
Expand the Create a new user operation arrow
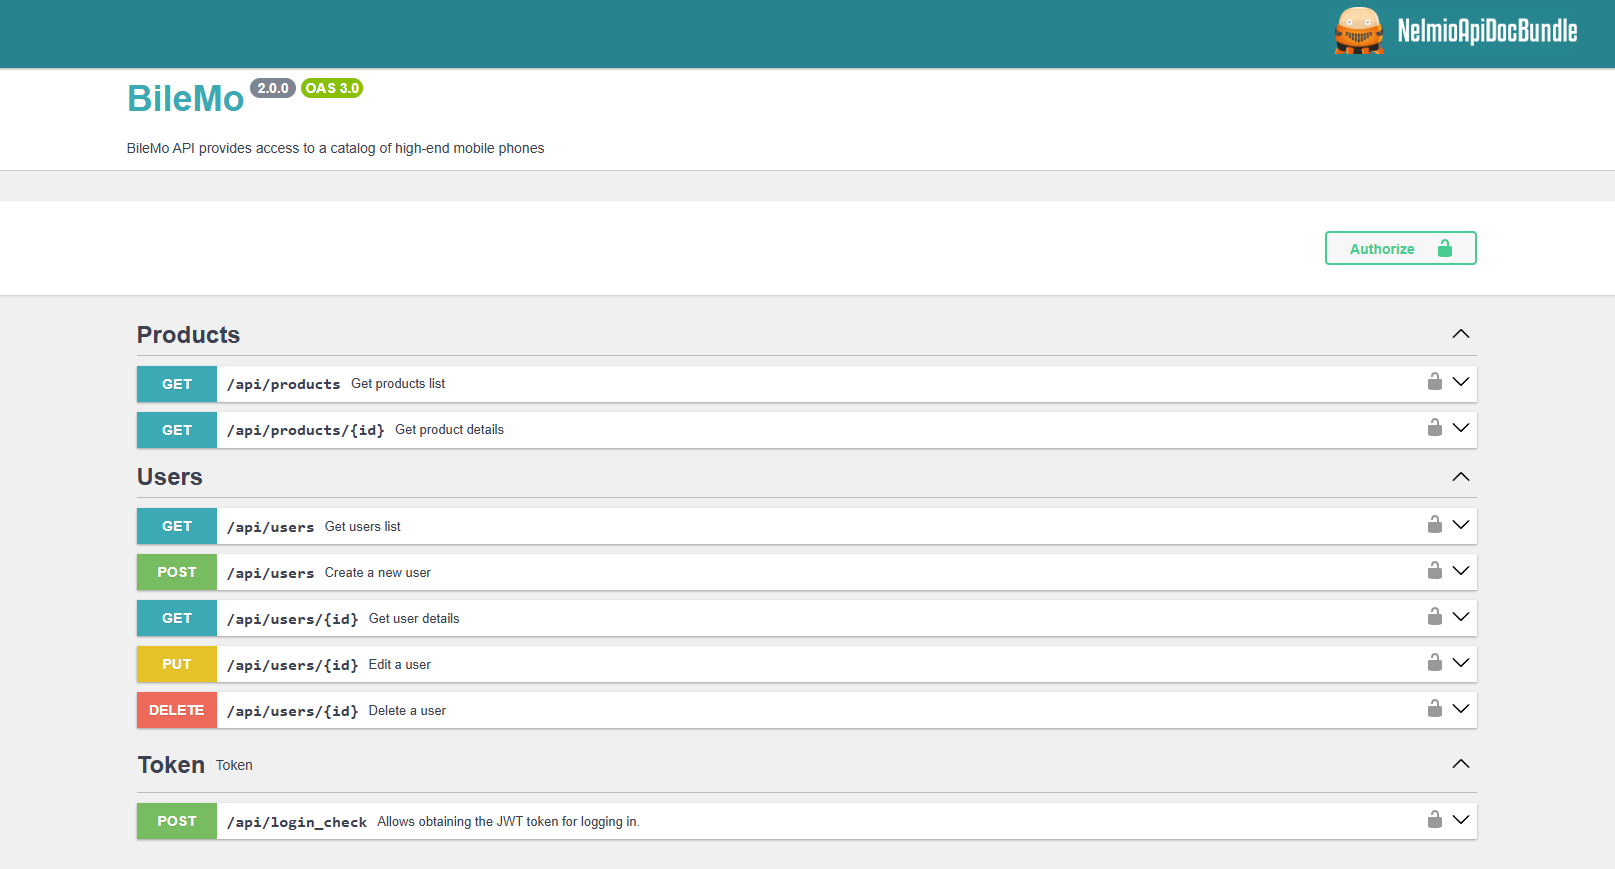[1460, 571]
